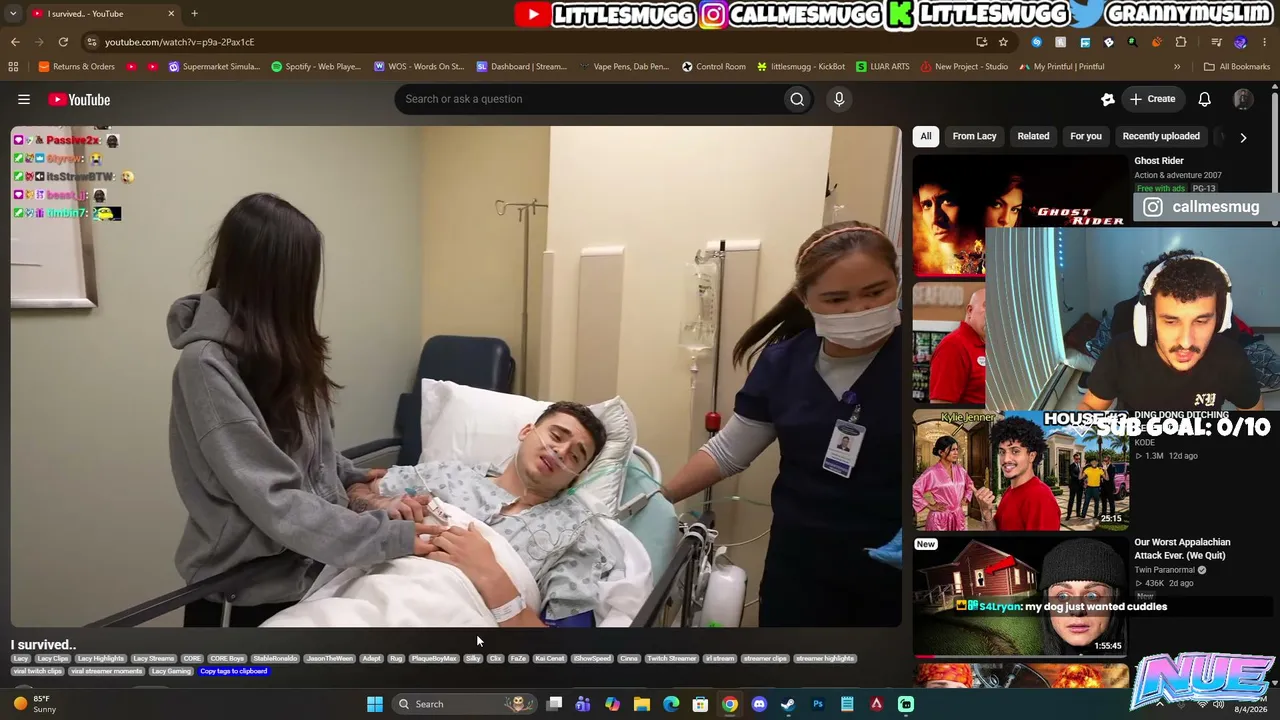Open the YouTube account avatar menu
Viewport: 1280px width, 720px height.
1243,99
